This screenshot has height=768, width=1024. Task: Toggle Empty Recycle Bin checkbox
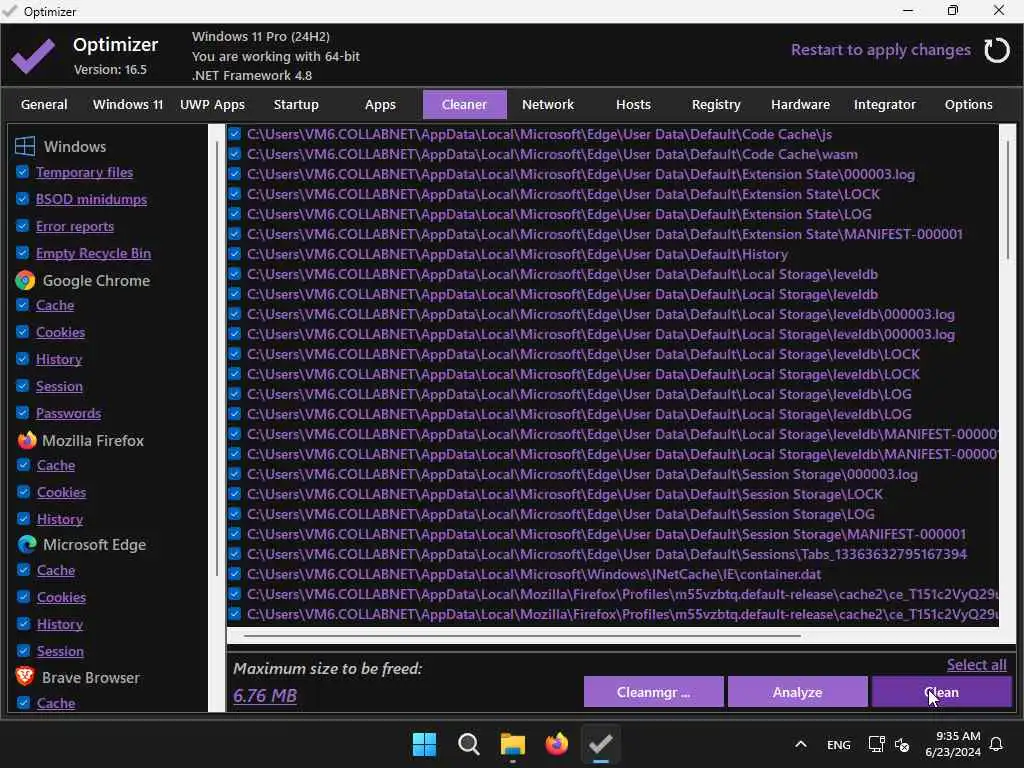point(22,252)
